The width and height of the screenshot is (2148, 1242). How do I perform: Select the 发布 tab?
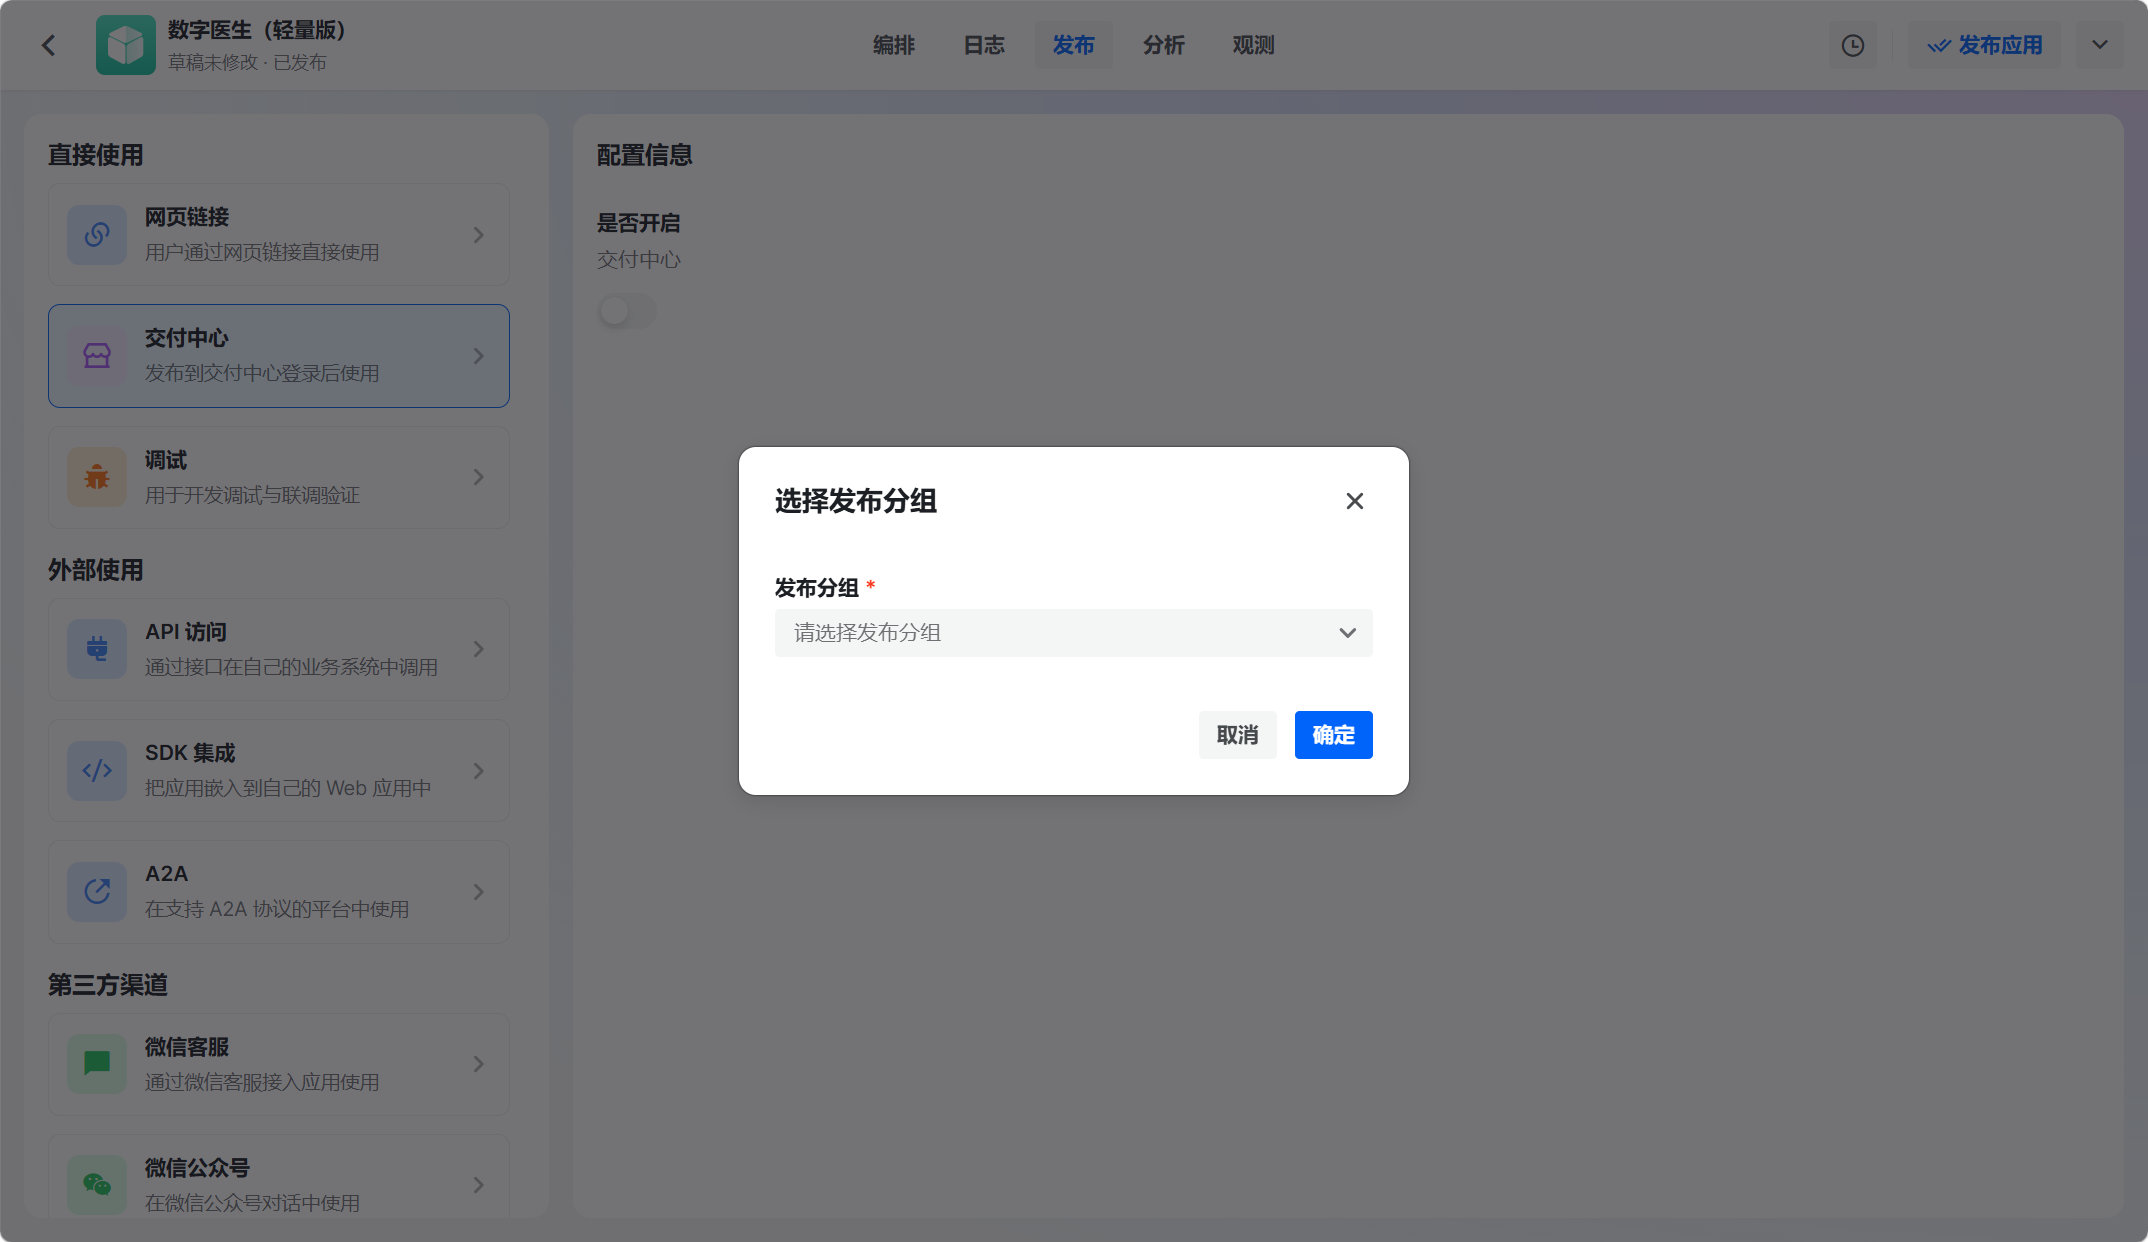click(1074, 45)
